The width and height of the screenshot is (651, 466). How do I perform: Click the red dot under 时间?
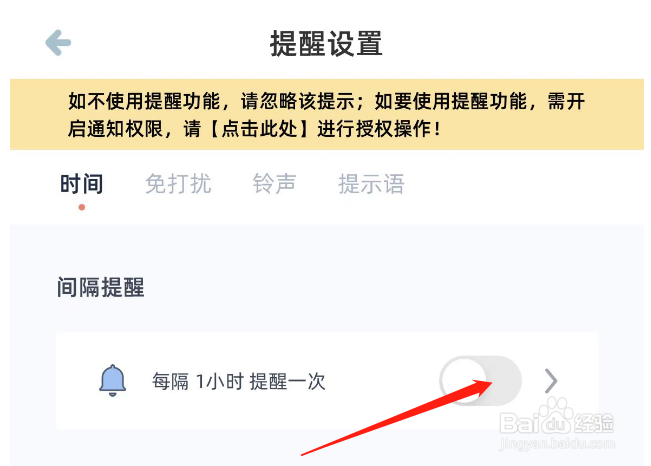(x=82, y=207)
